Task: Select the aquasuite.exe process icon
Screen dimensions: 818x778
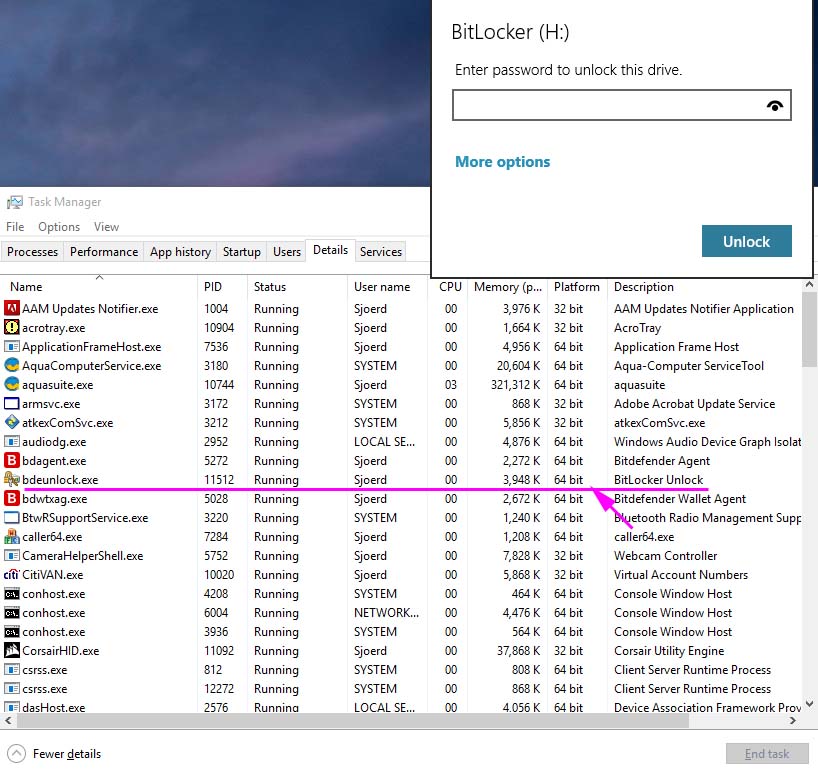Action: click(12, 385)
